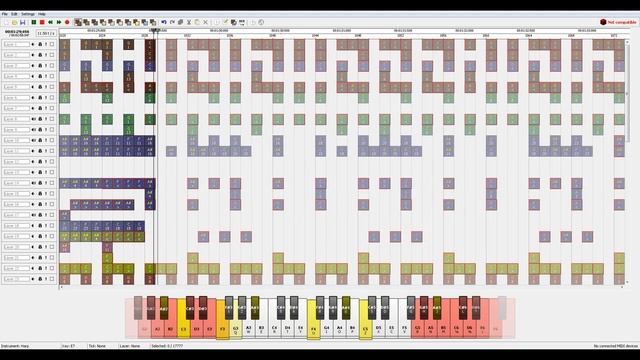Screen dimensions: 640x360
Task: Toggle the lock icon on Layer 4
Action: pyautogui.click(x=40, y=76)
